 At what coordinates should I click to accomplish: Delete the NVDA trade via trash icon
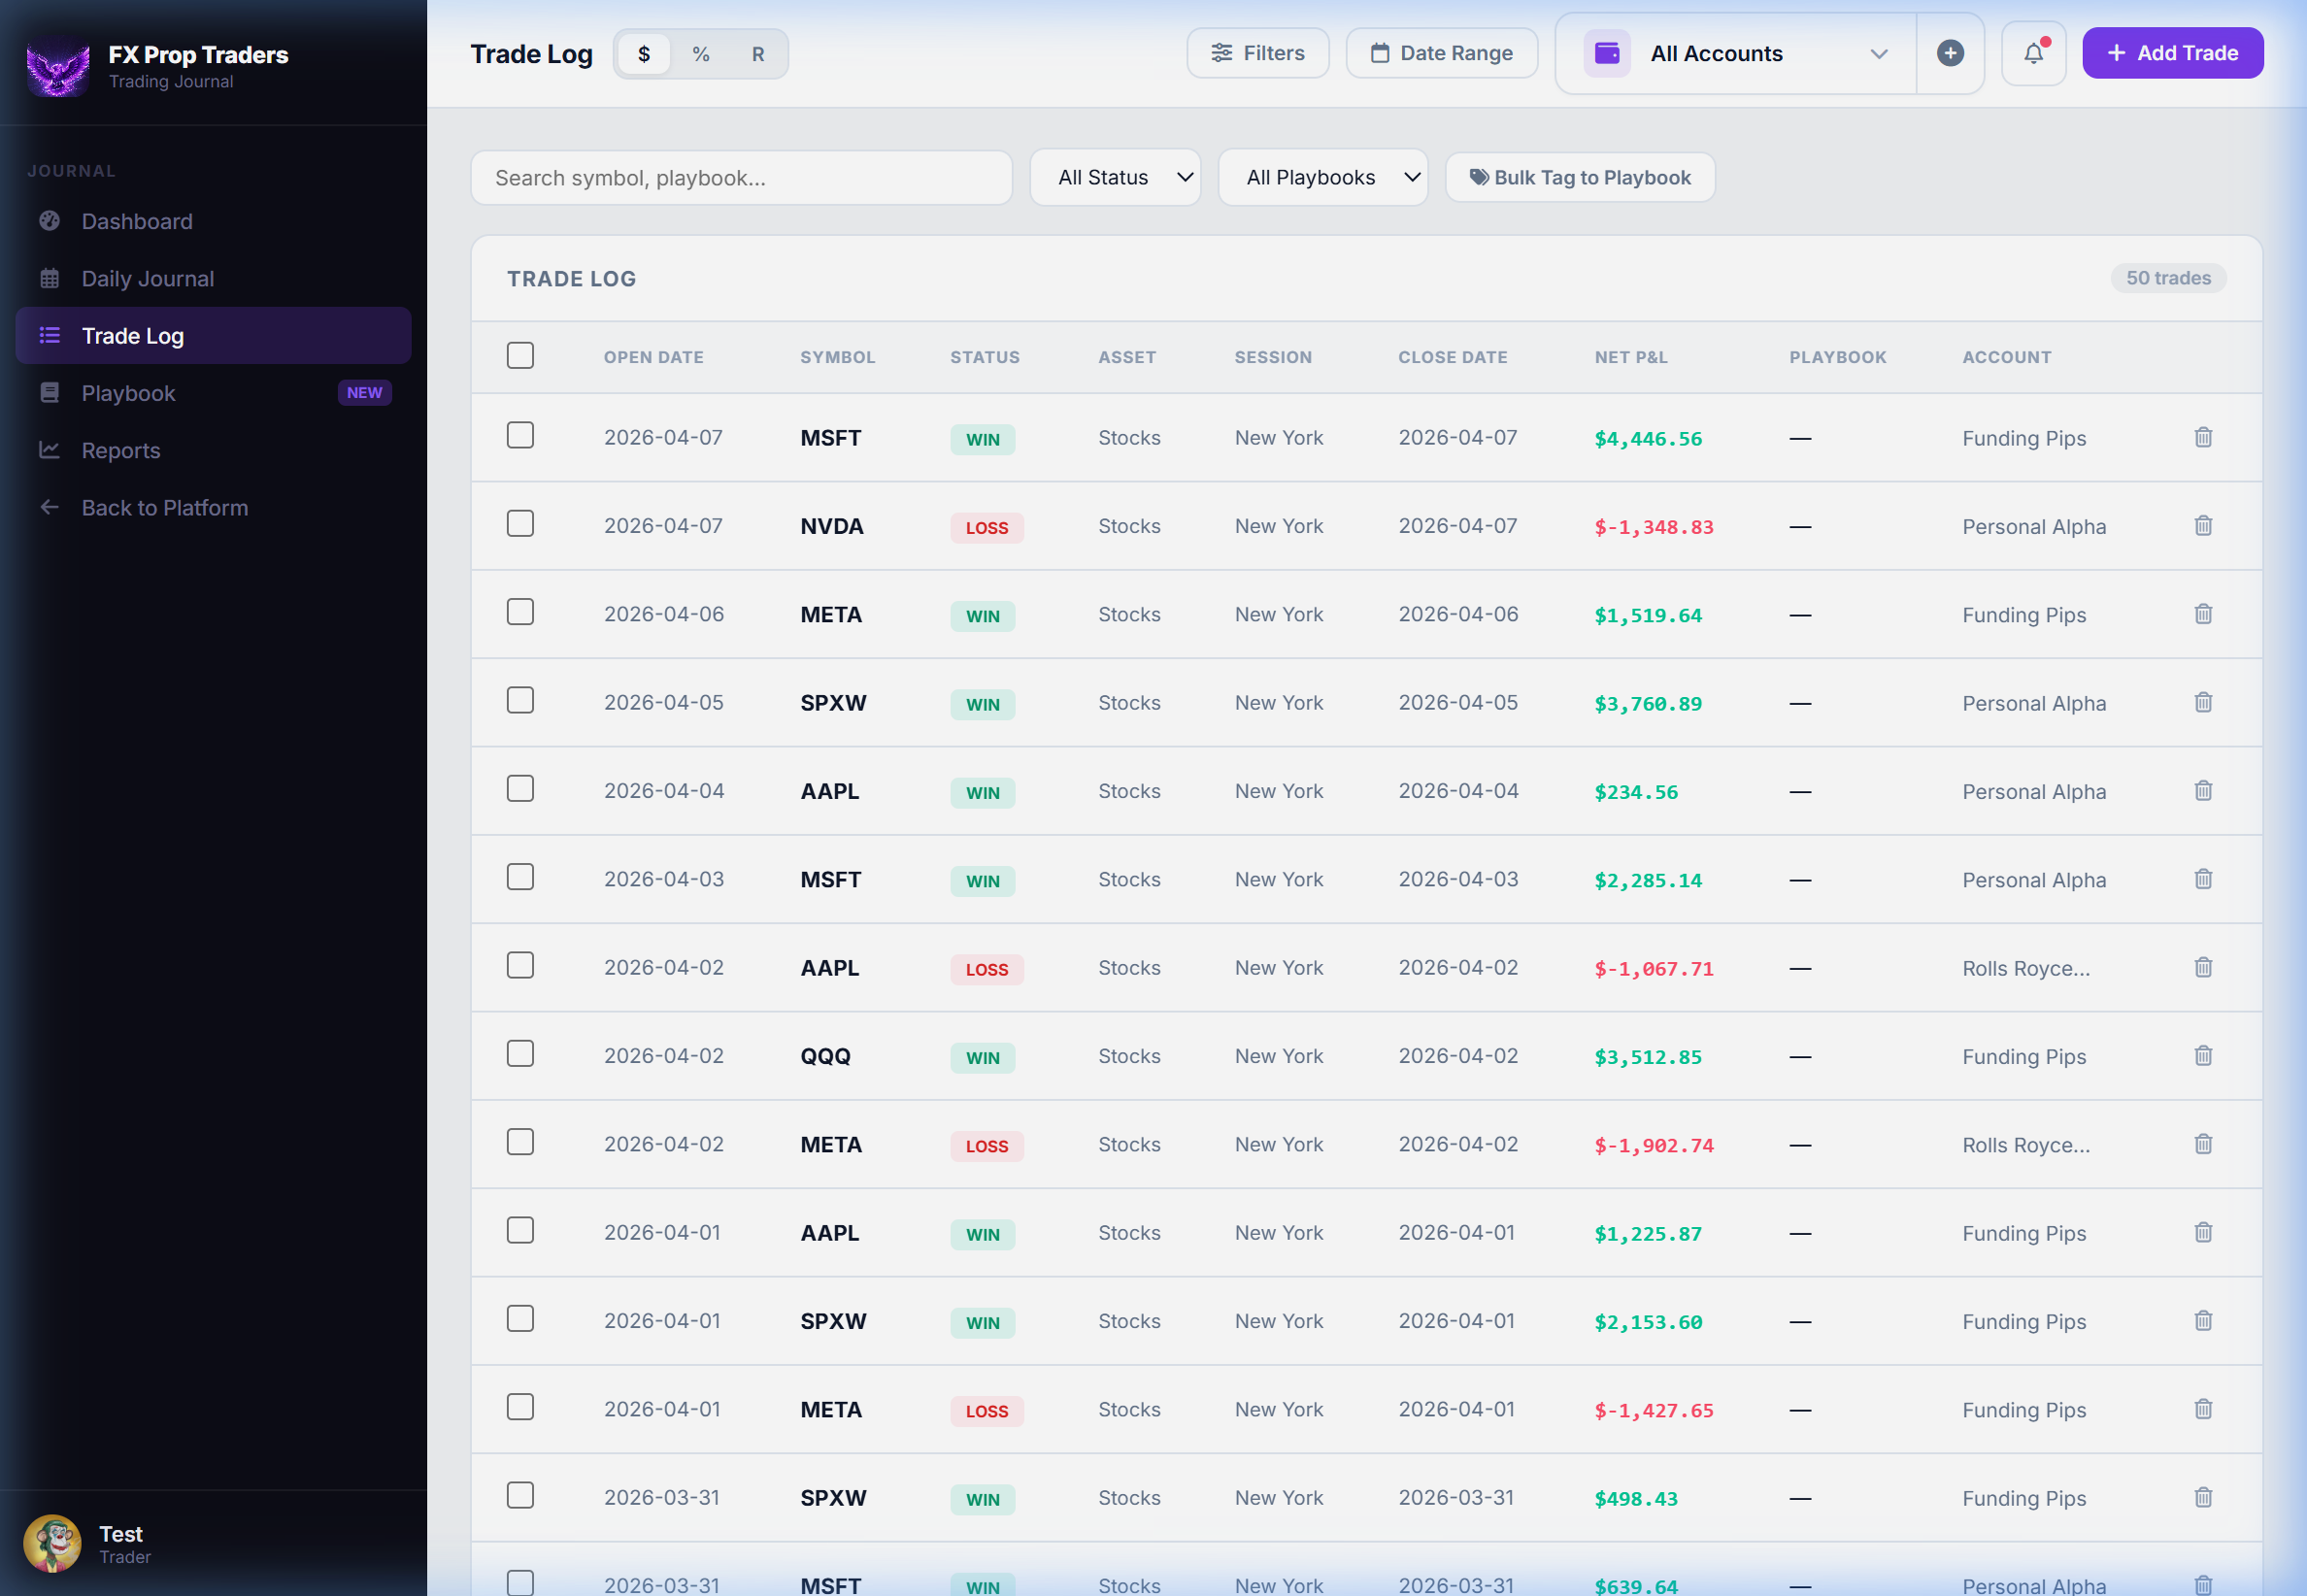[2202, 526]
